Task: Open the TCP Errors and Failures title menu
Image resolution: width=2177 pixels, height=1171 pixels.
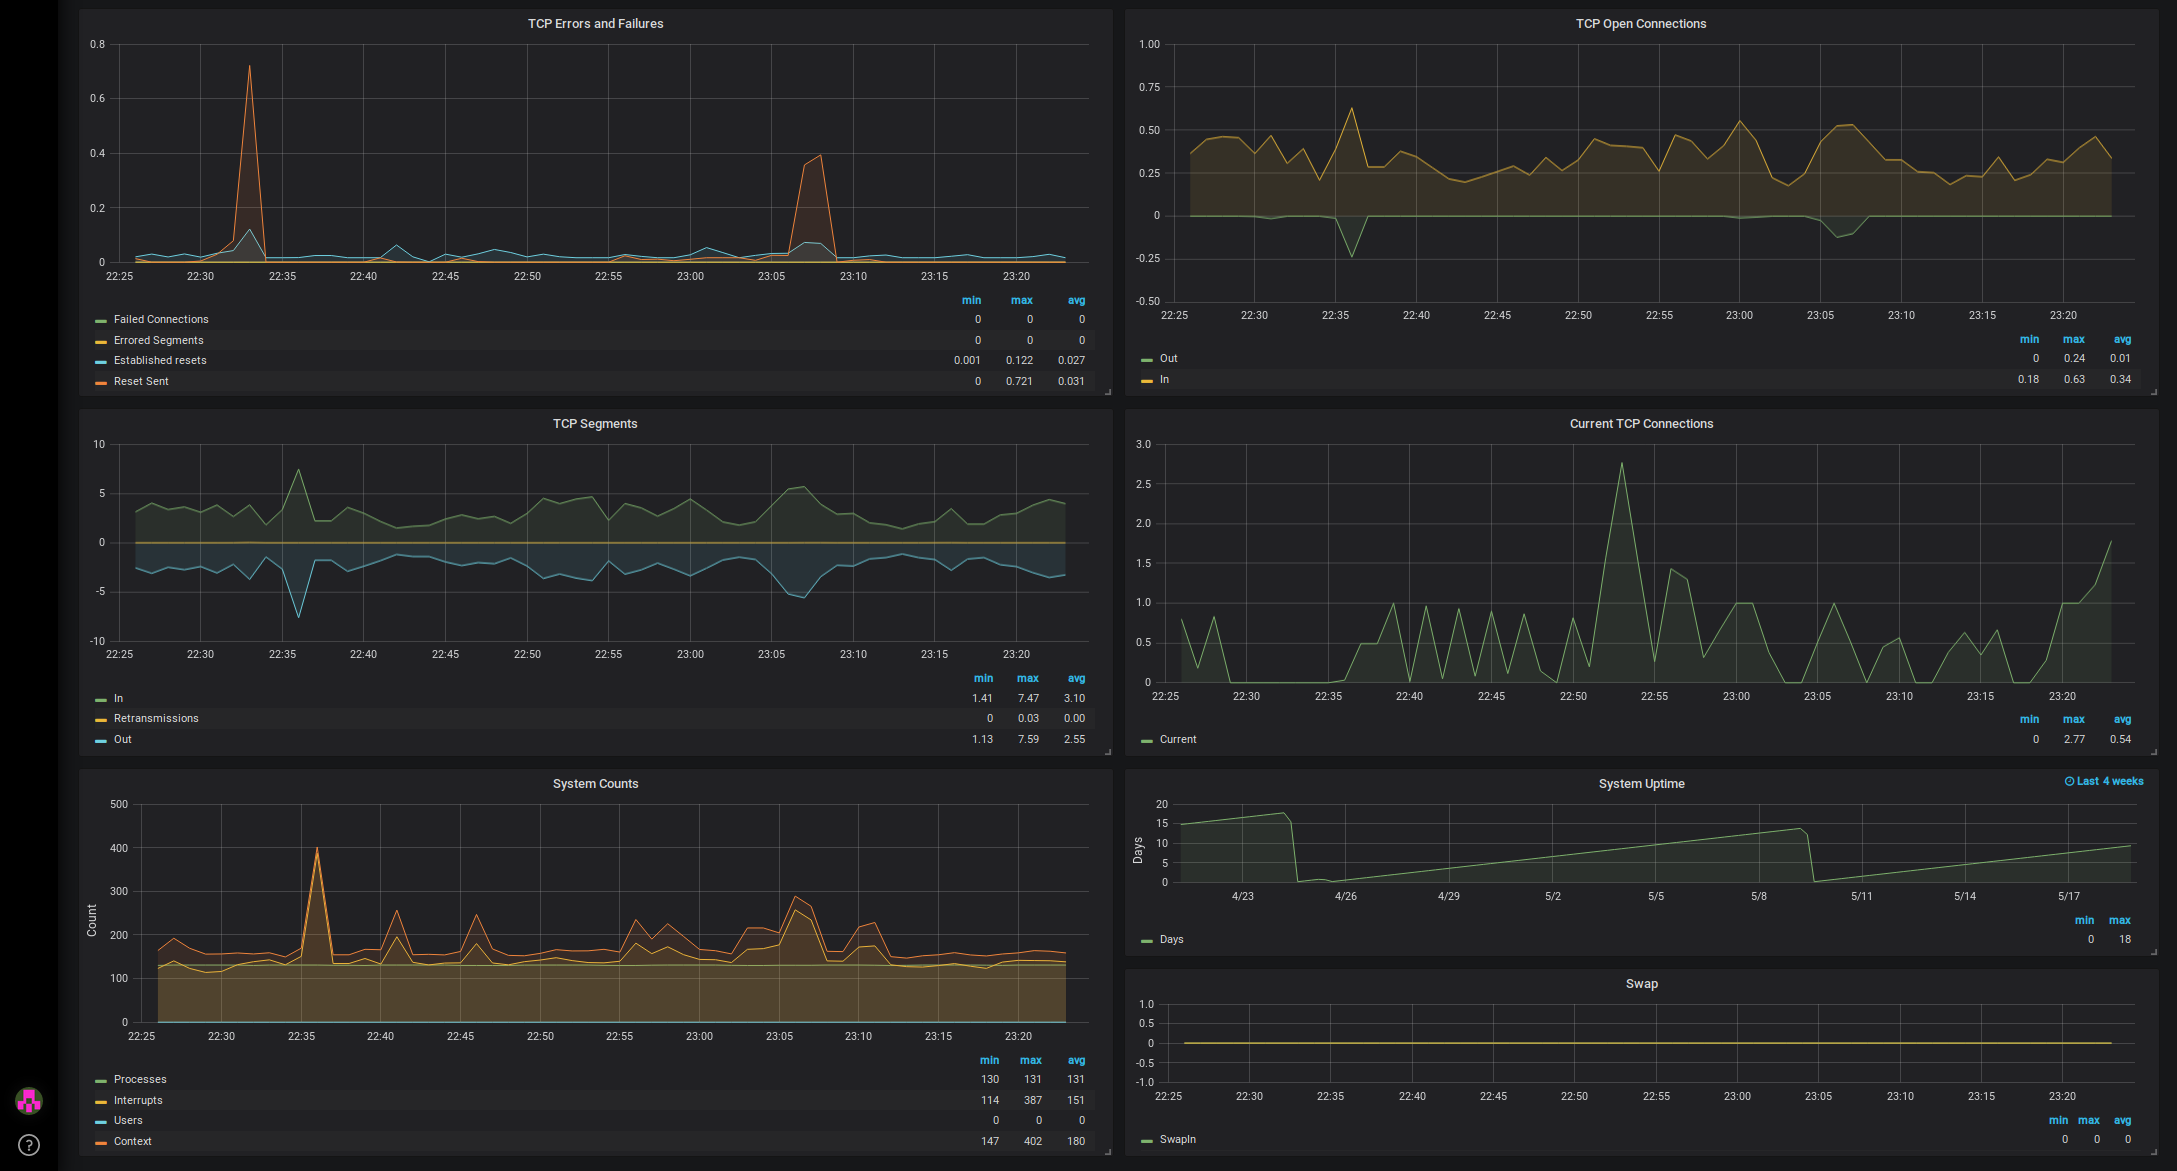Action: [595, 24]
